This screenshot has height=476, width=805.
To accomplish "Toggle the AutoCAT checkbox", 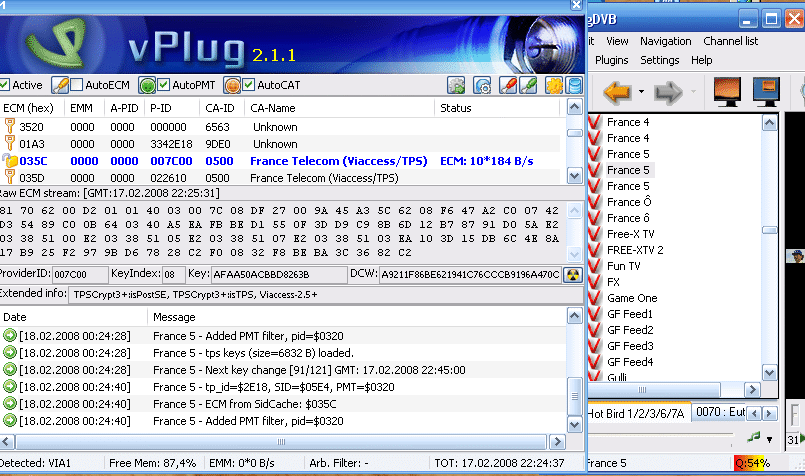I will (x=248, y=85).
